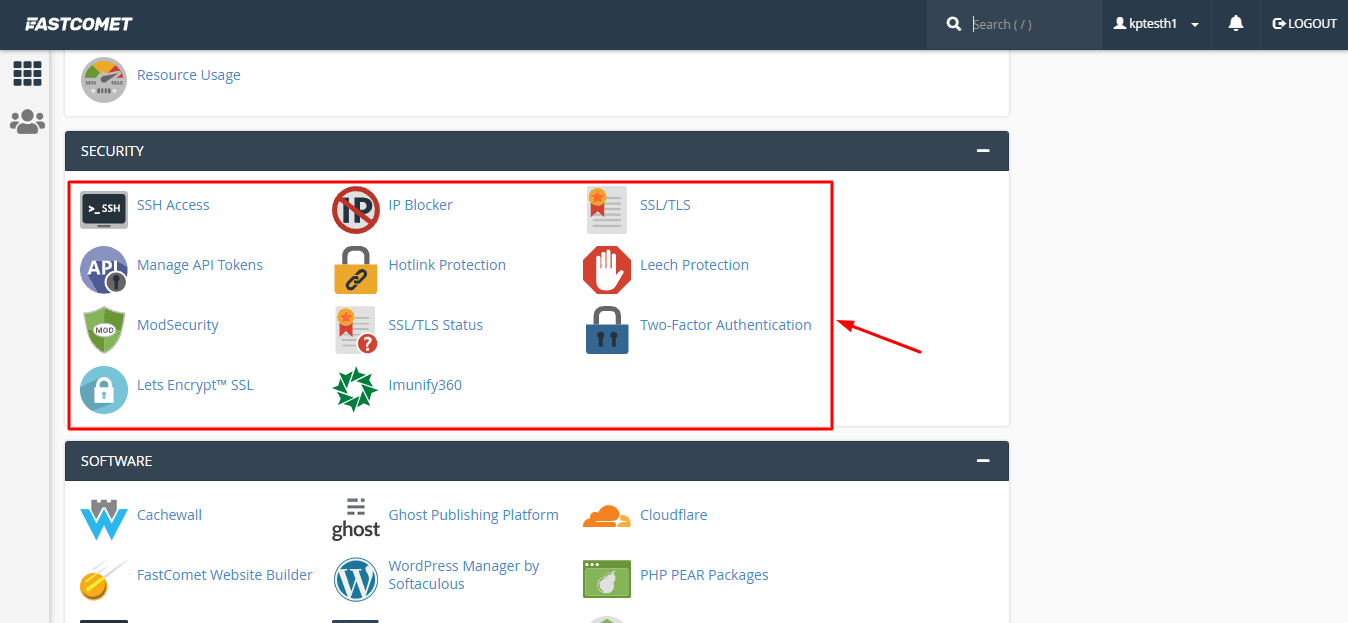
Task: Open the Manage API Tokens icon
Action: coord(104,269)
